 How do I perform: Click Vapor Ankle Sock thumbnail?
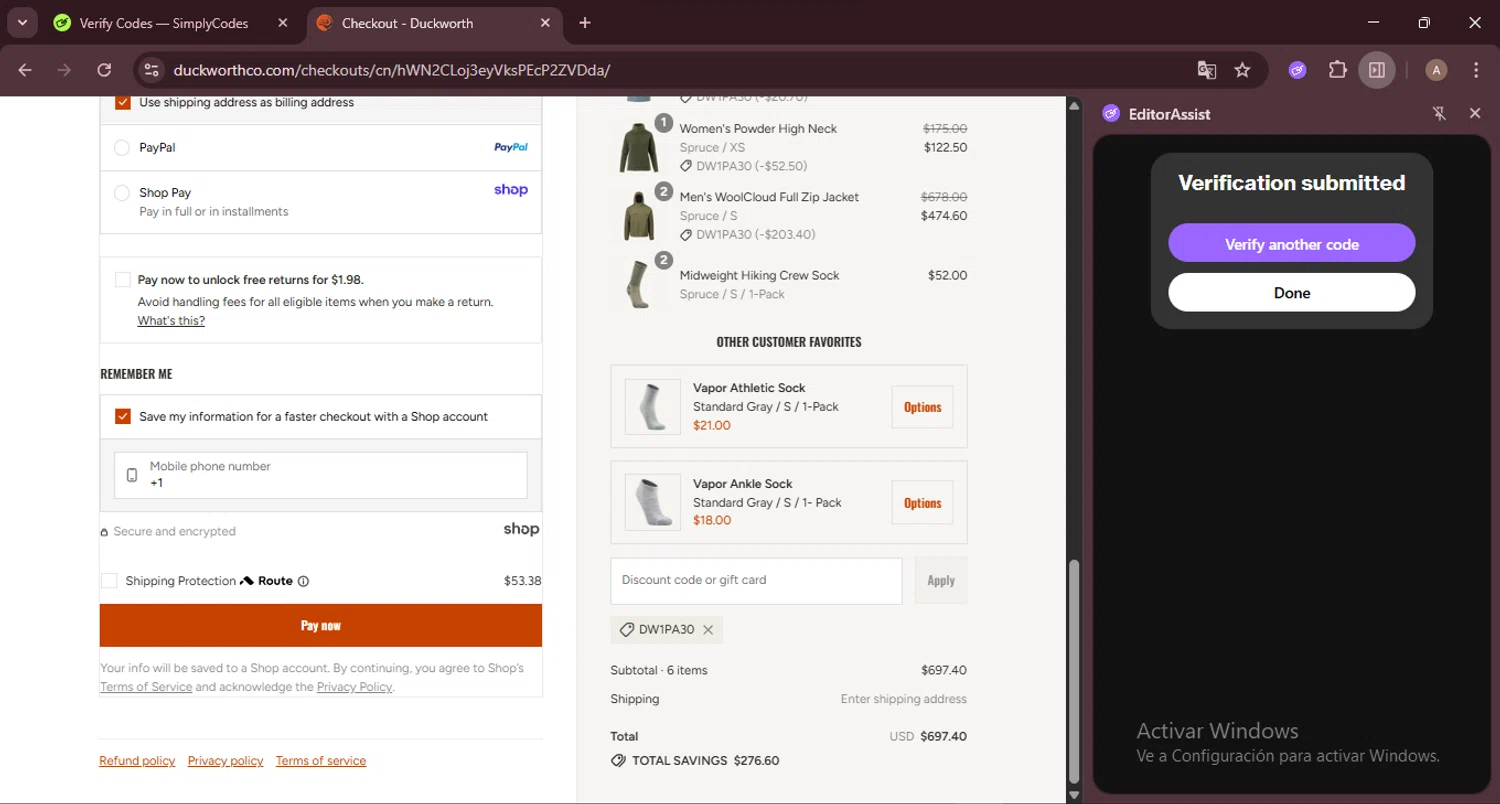coord(652,502)
